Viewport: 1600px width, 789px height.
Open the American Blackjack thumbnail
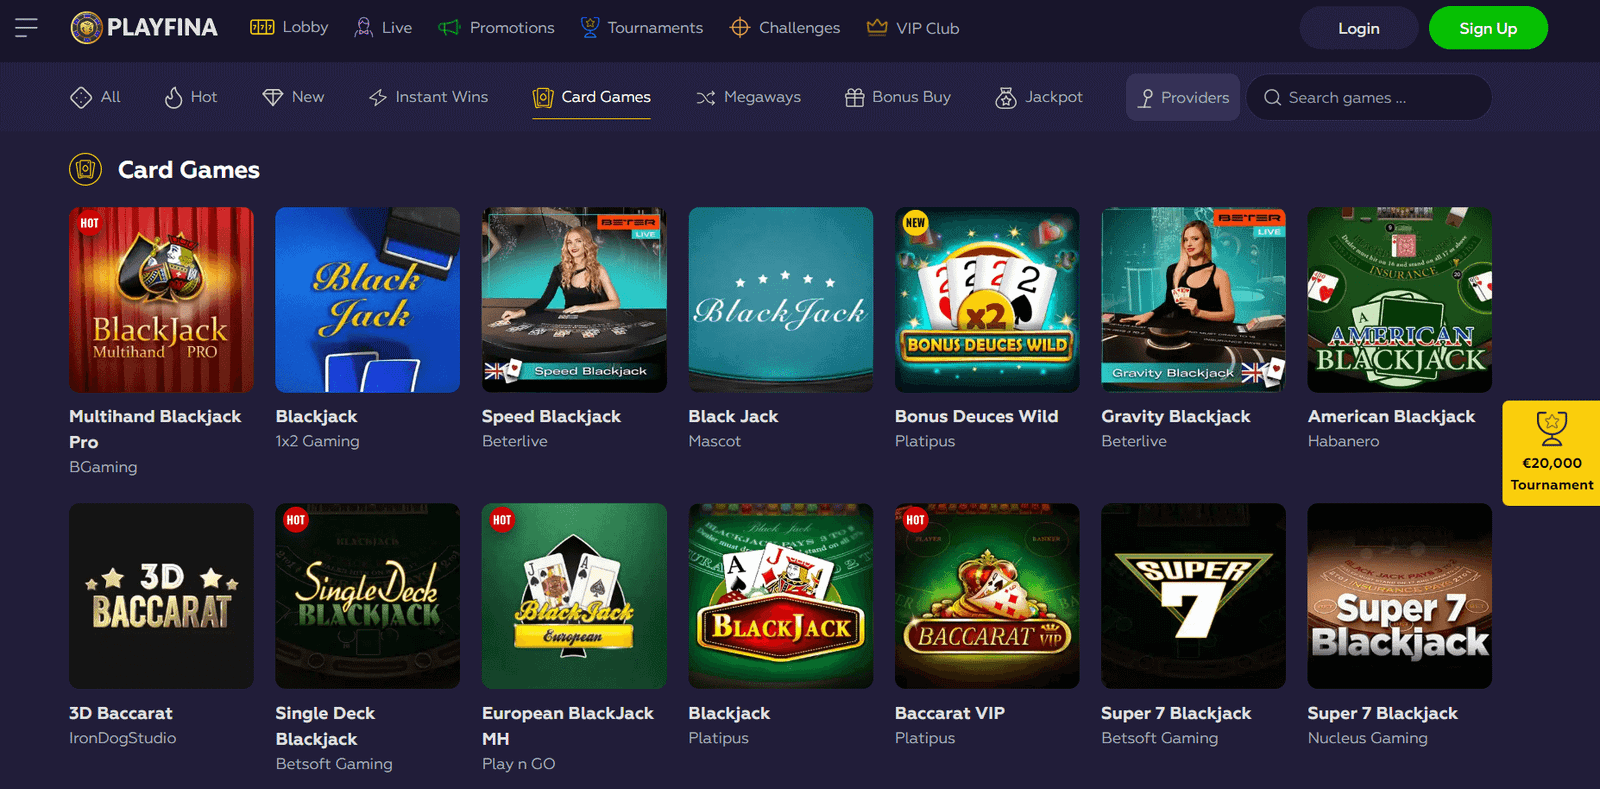1400,300
